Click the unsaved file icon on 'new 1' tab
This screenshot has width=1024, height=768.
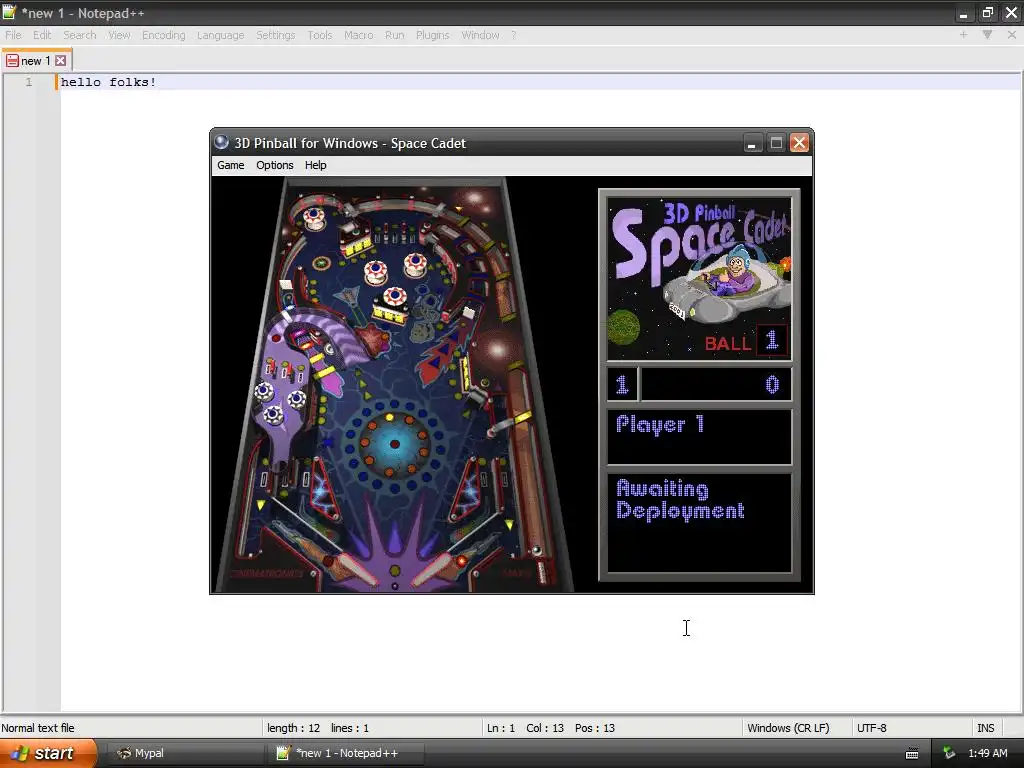(12, 61)
